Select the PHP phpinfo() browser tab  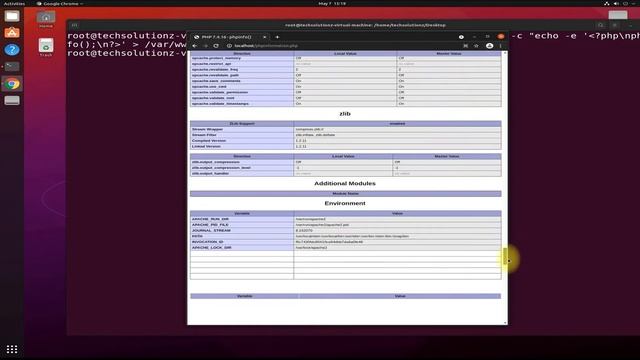(x=230, y=37)
